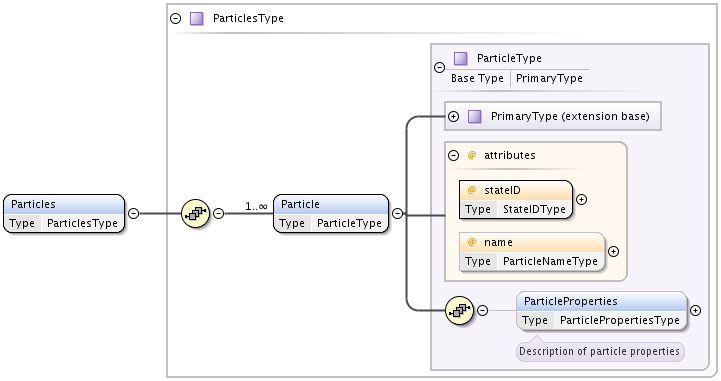Expand the stateID attribute details
721x381 pixels.
click(582, 199)
